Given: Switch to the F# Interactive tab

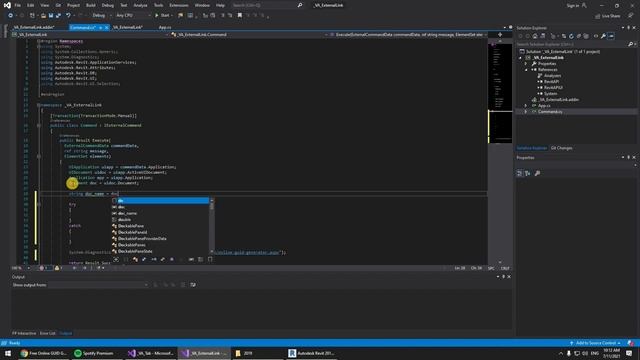Looking at the screenshot, I should pyautogui.click(x=24, y=333).
